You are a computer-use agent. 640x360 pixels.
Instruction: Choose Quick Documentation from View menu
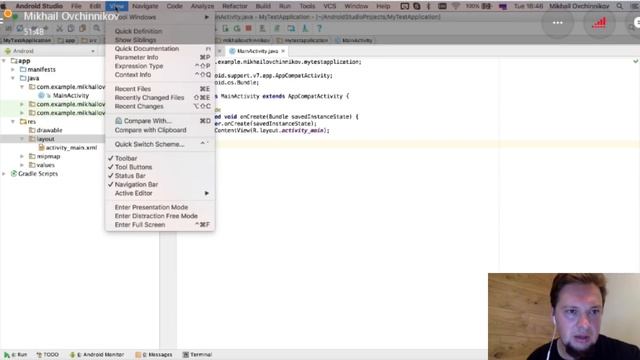[160, 49]
